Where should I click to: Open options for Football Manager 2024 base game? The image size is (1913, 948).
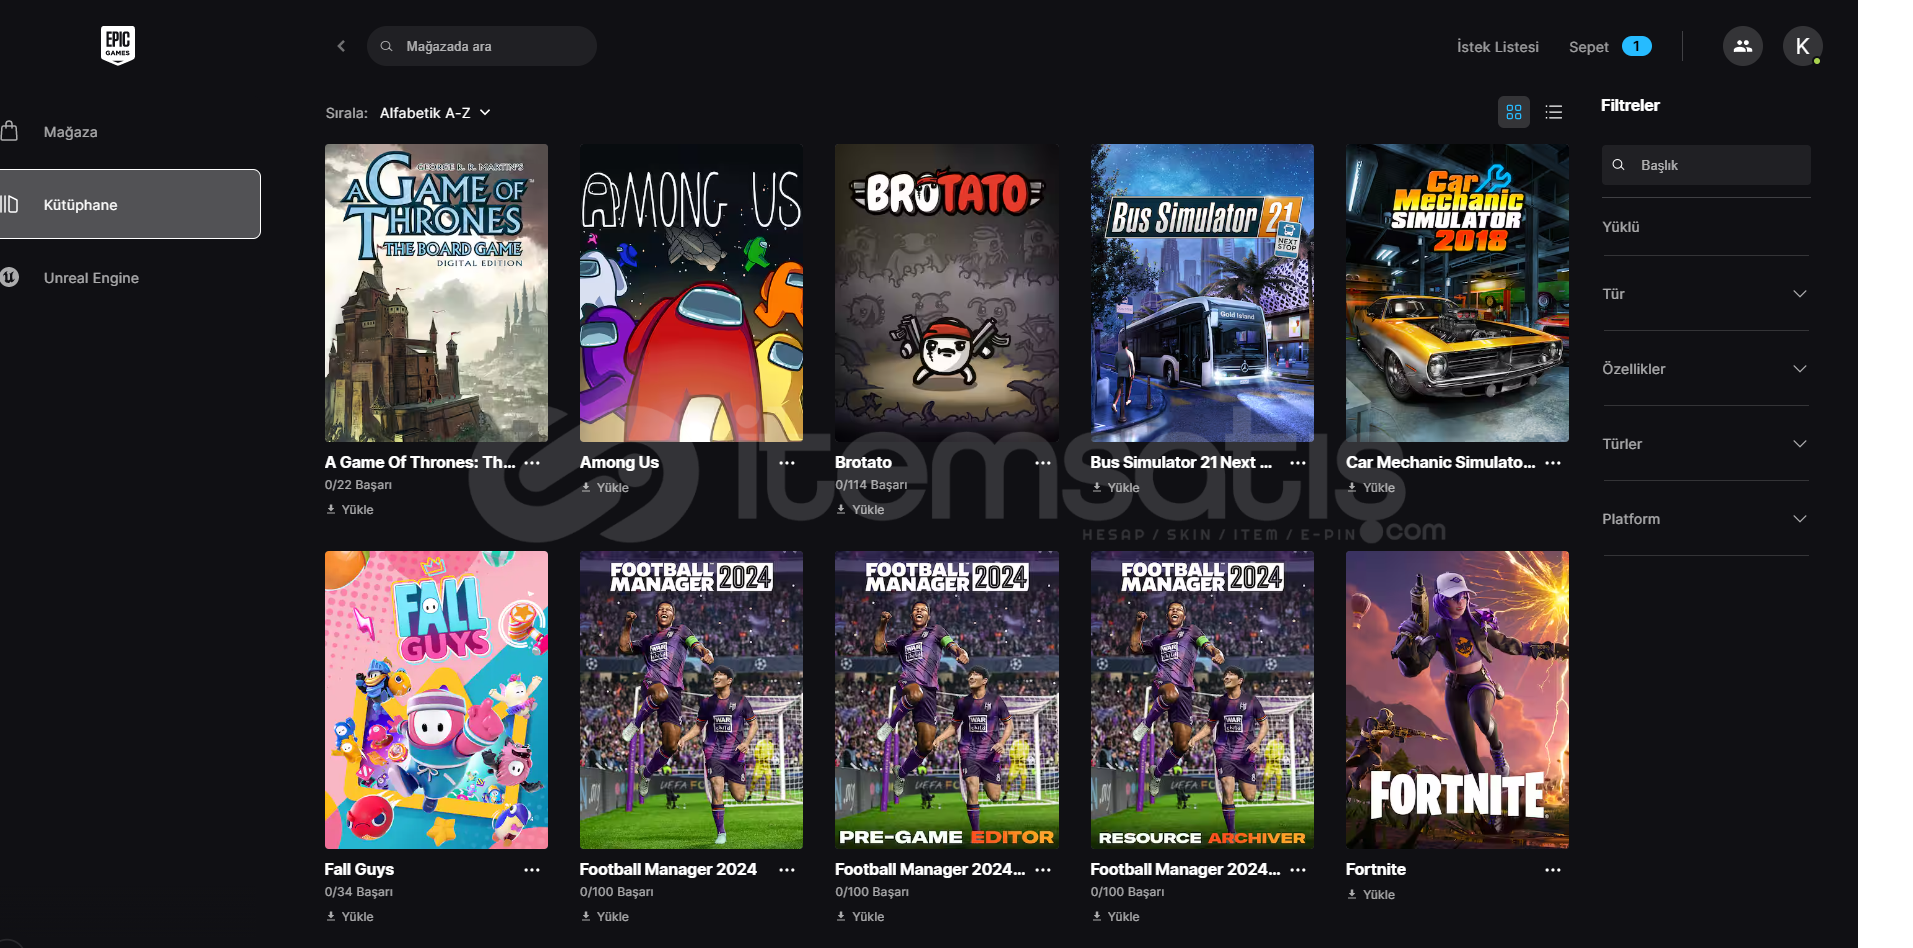(x=787, y=870)
